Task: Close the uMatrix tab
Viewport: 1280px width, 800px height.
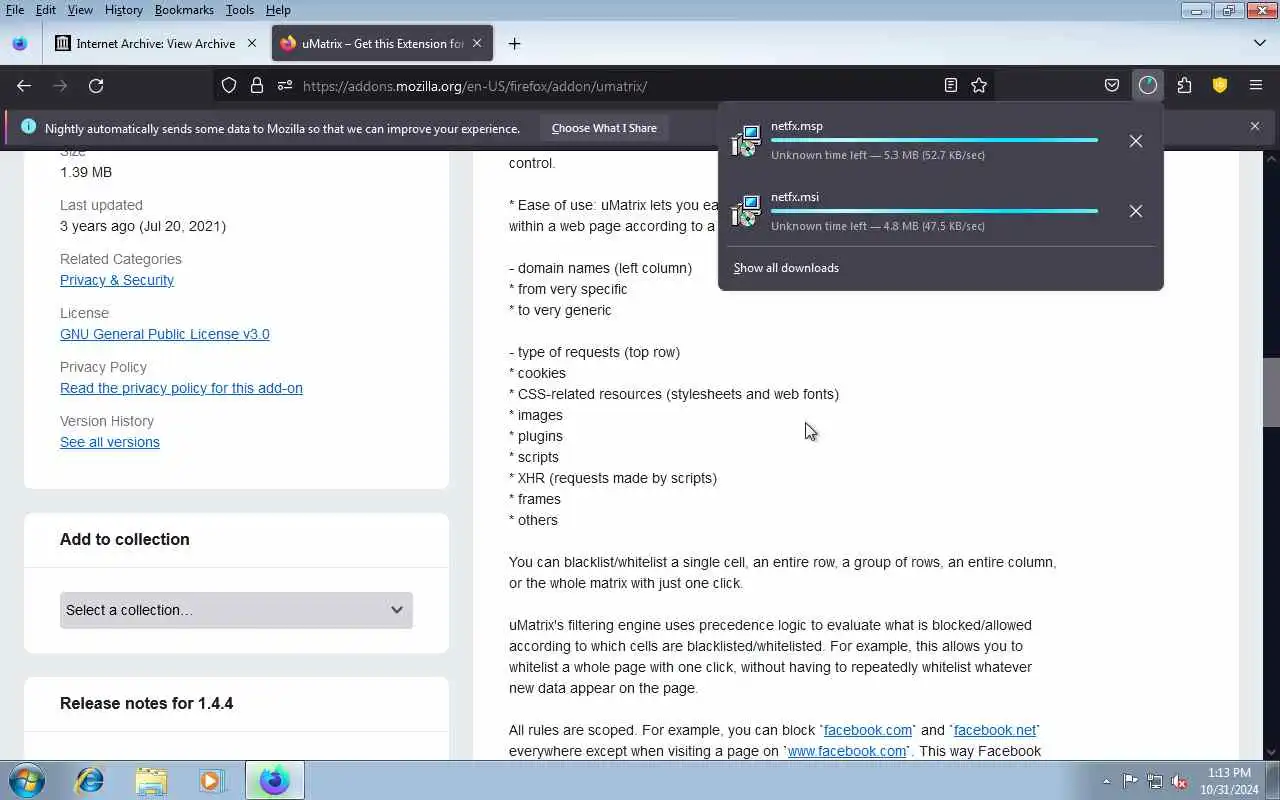Action: (x=477, y=44)
